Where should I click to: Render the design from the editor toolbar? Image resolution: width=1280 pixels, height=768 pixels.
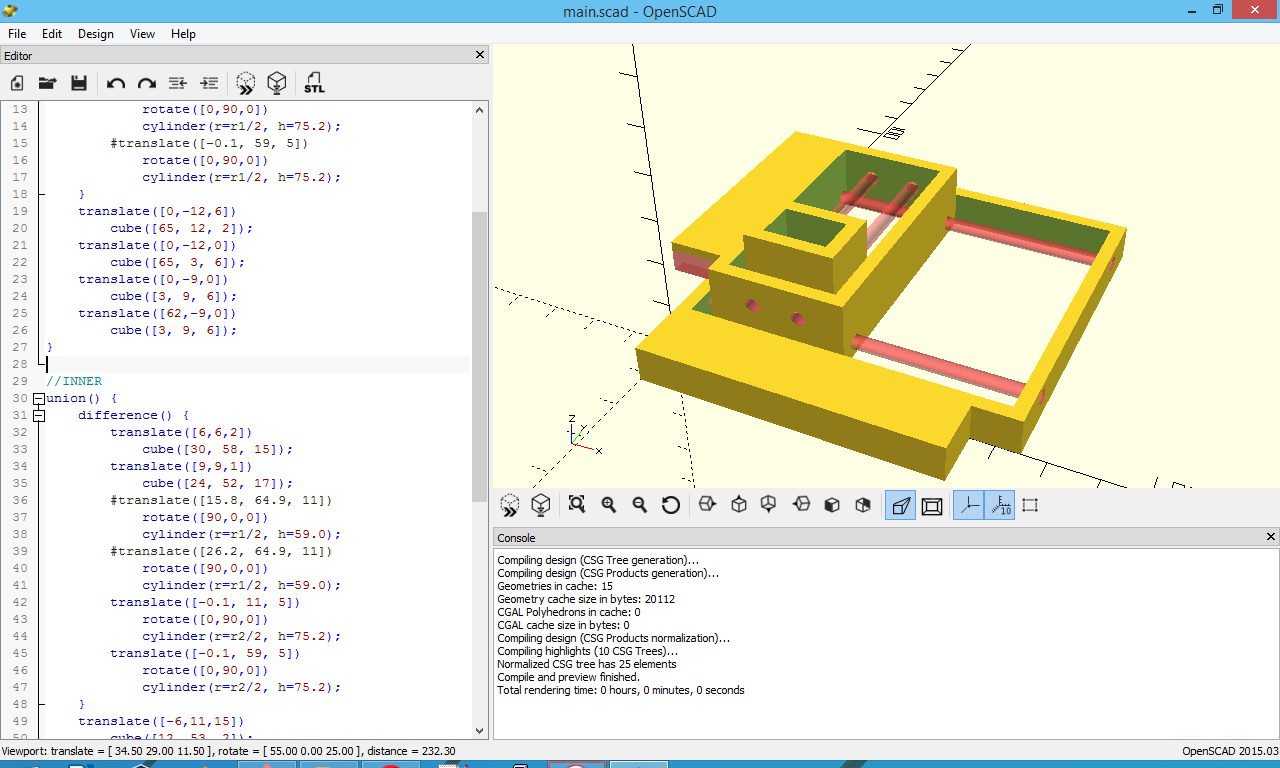(x=277, y=83)
